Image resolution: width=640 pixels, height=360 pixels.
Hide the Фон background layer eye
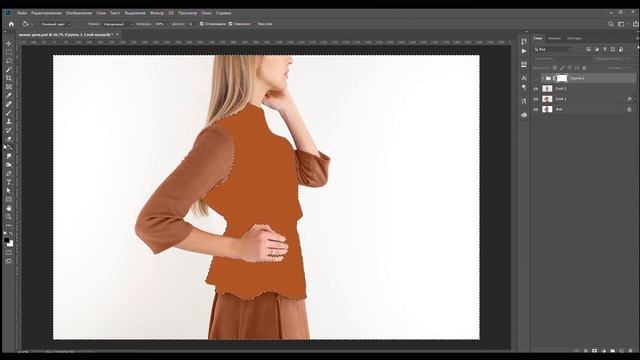tap(536, 109)
